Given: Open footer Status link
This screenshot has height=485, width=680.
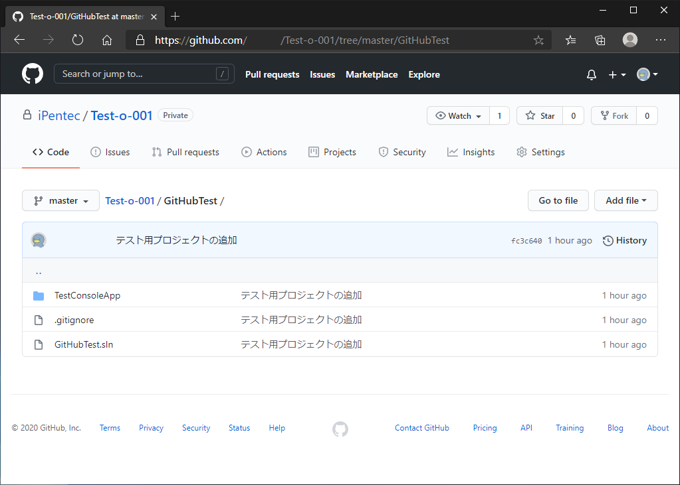Looking at the screenshot, I should click(x=239, y=428).
